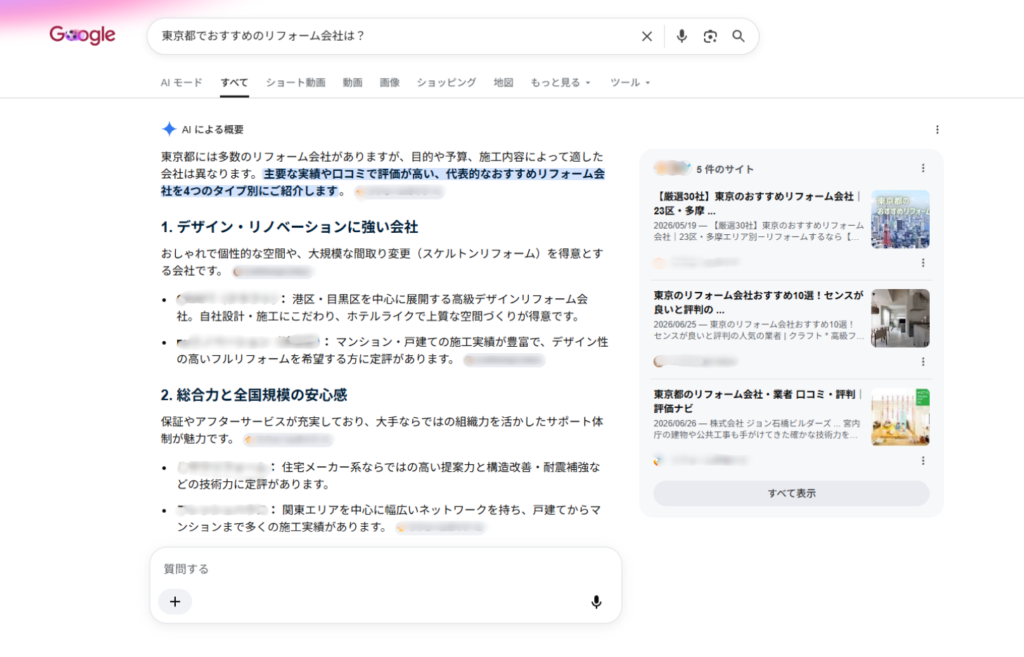Open 【厳選30社】東京のおすすめリフォーム会社 result
The width and height of the screenshot is (1024, 657).
coord(758,203)
